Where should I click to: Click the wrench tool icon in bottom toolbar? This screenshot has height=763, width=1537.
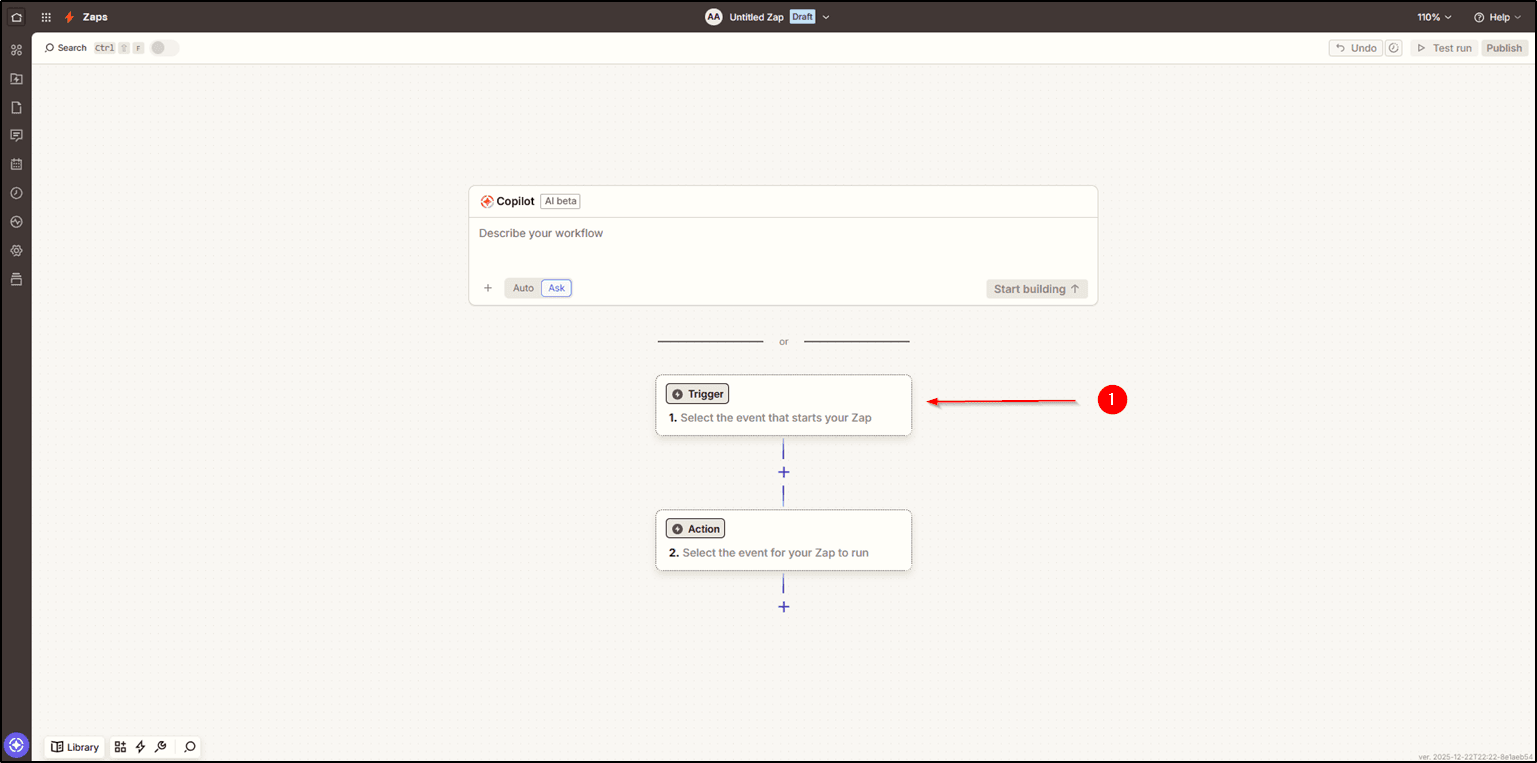(160, 747)
